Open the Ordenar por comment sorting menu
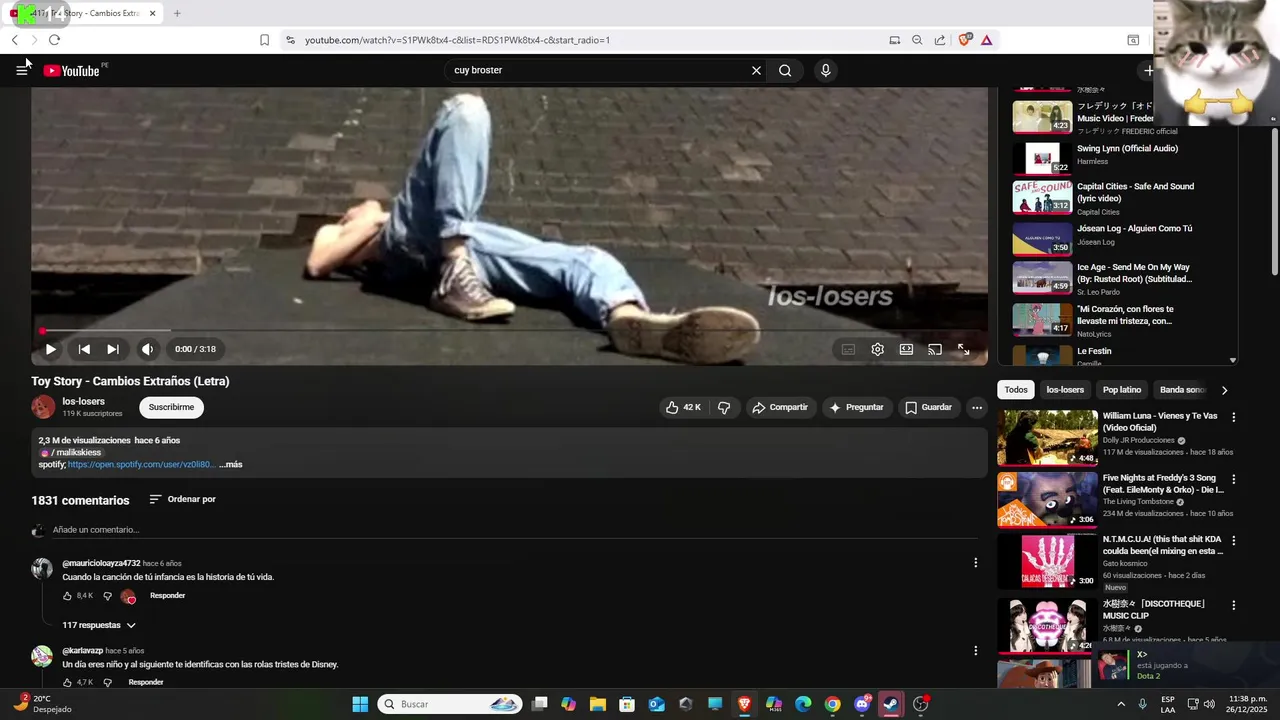 pyautogui.click(x=182, y=499)
